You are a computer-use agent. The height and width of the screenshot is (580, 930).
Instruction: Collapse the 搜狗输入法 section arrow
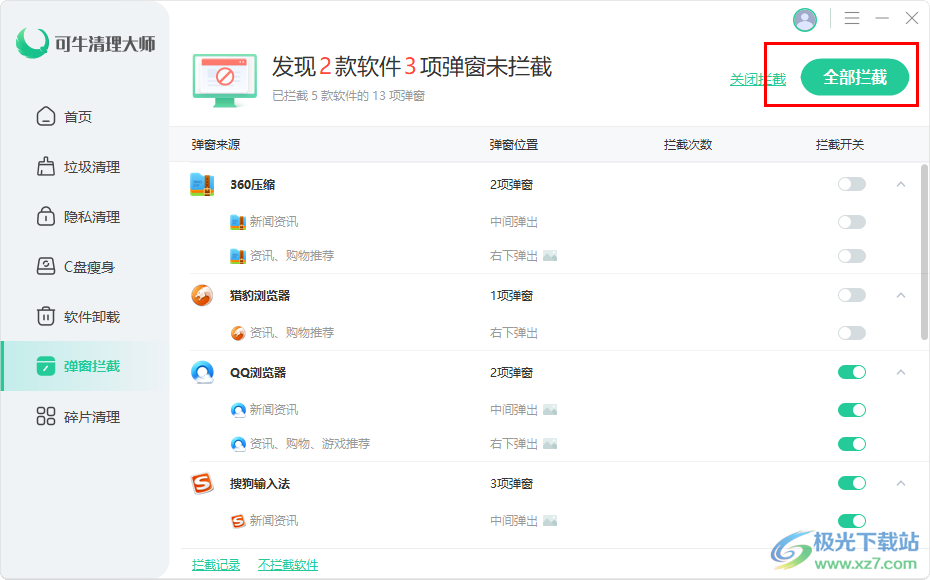pyautogui.click(x=900, y=483)
